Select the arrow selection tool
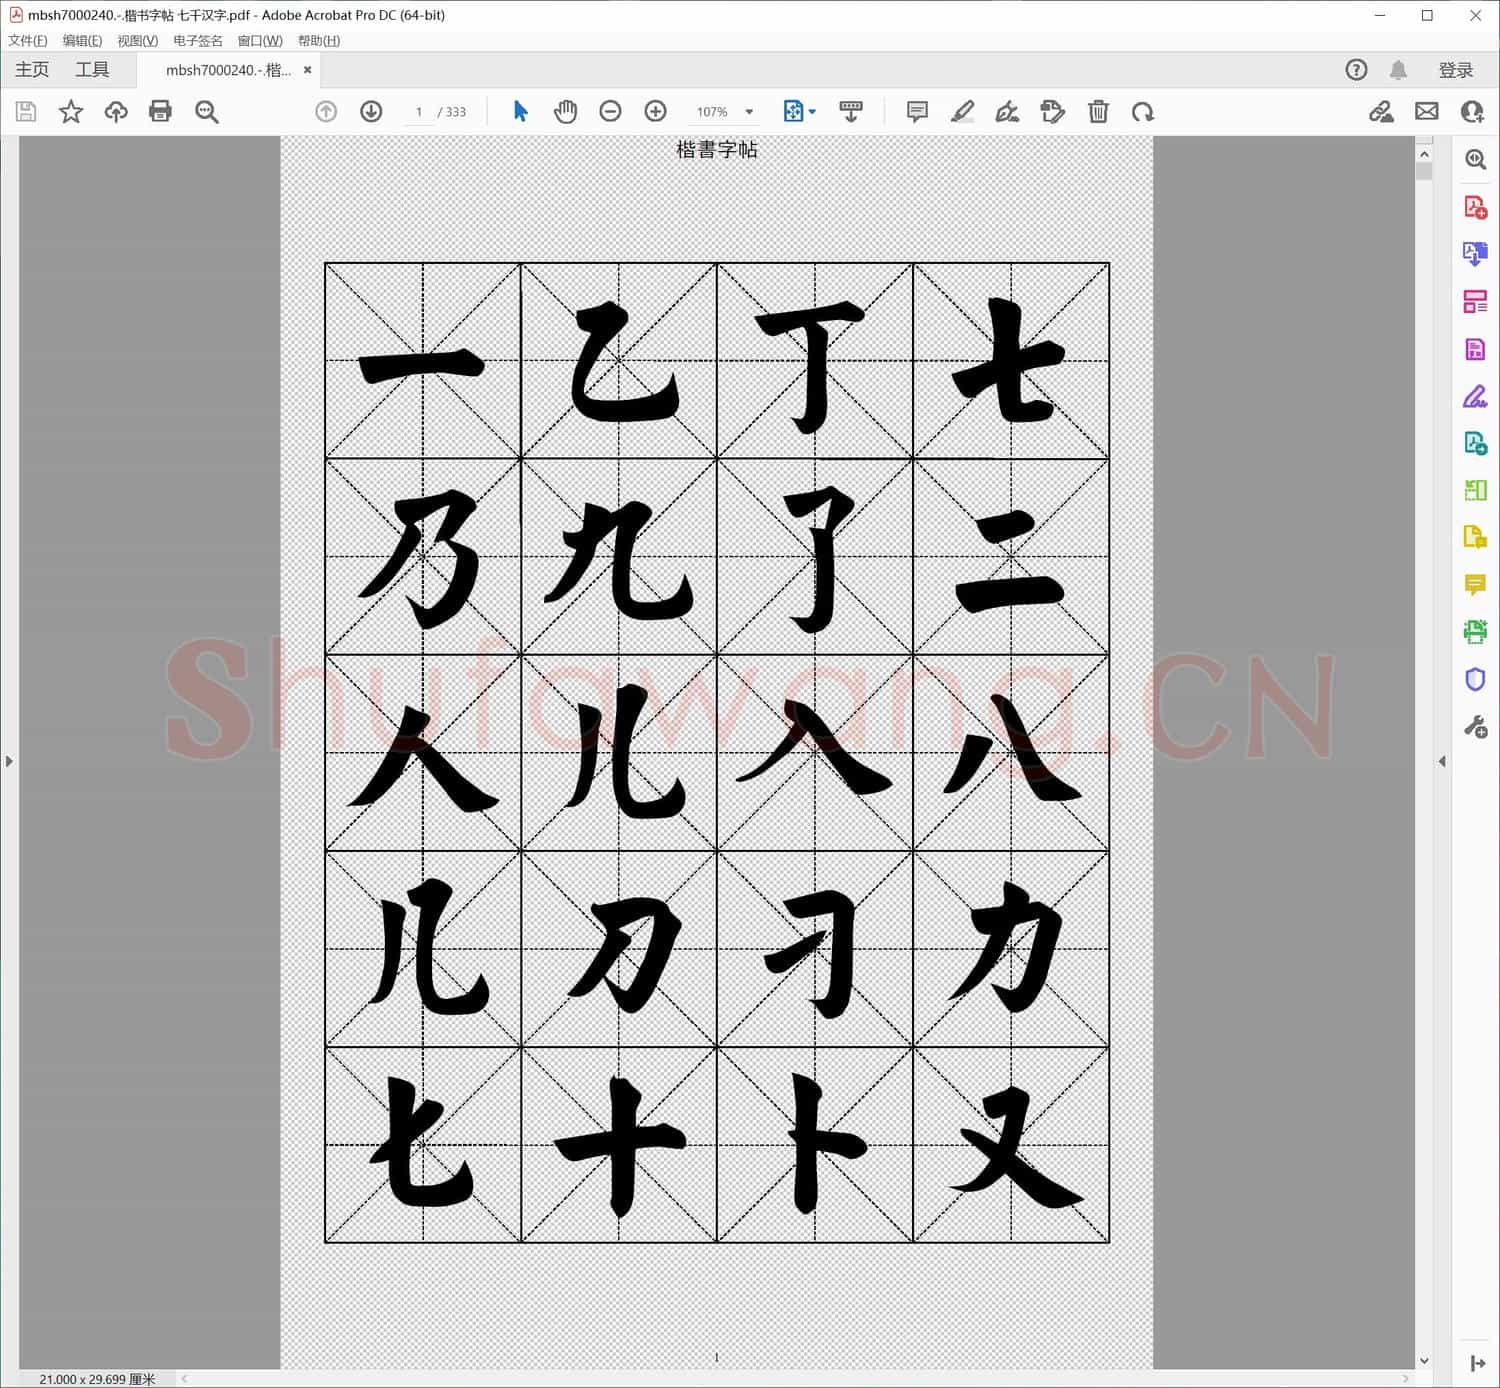Viewport: 1500px width, 1388px height. [x=520, y=111]
